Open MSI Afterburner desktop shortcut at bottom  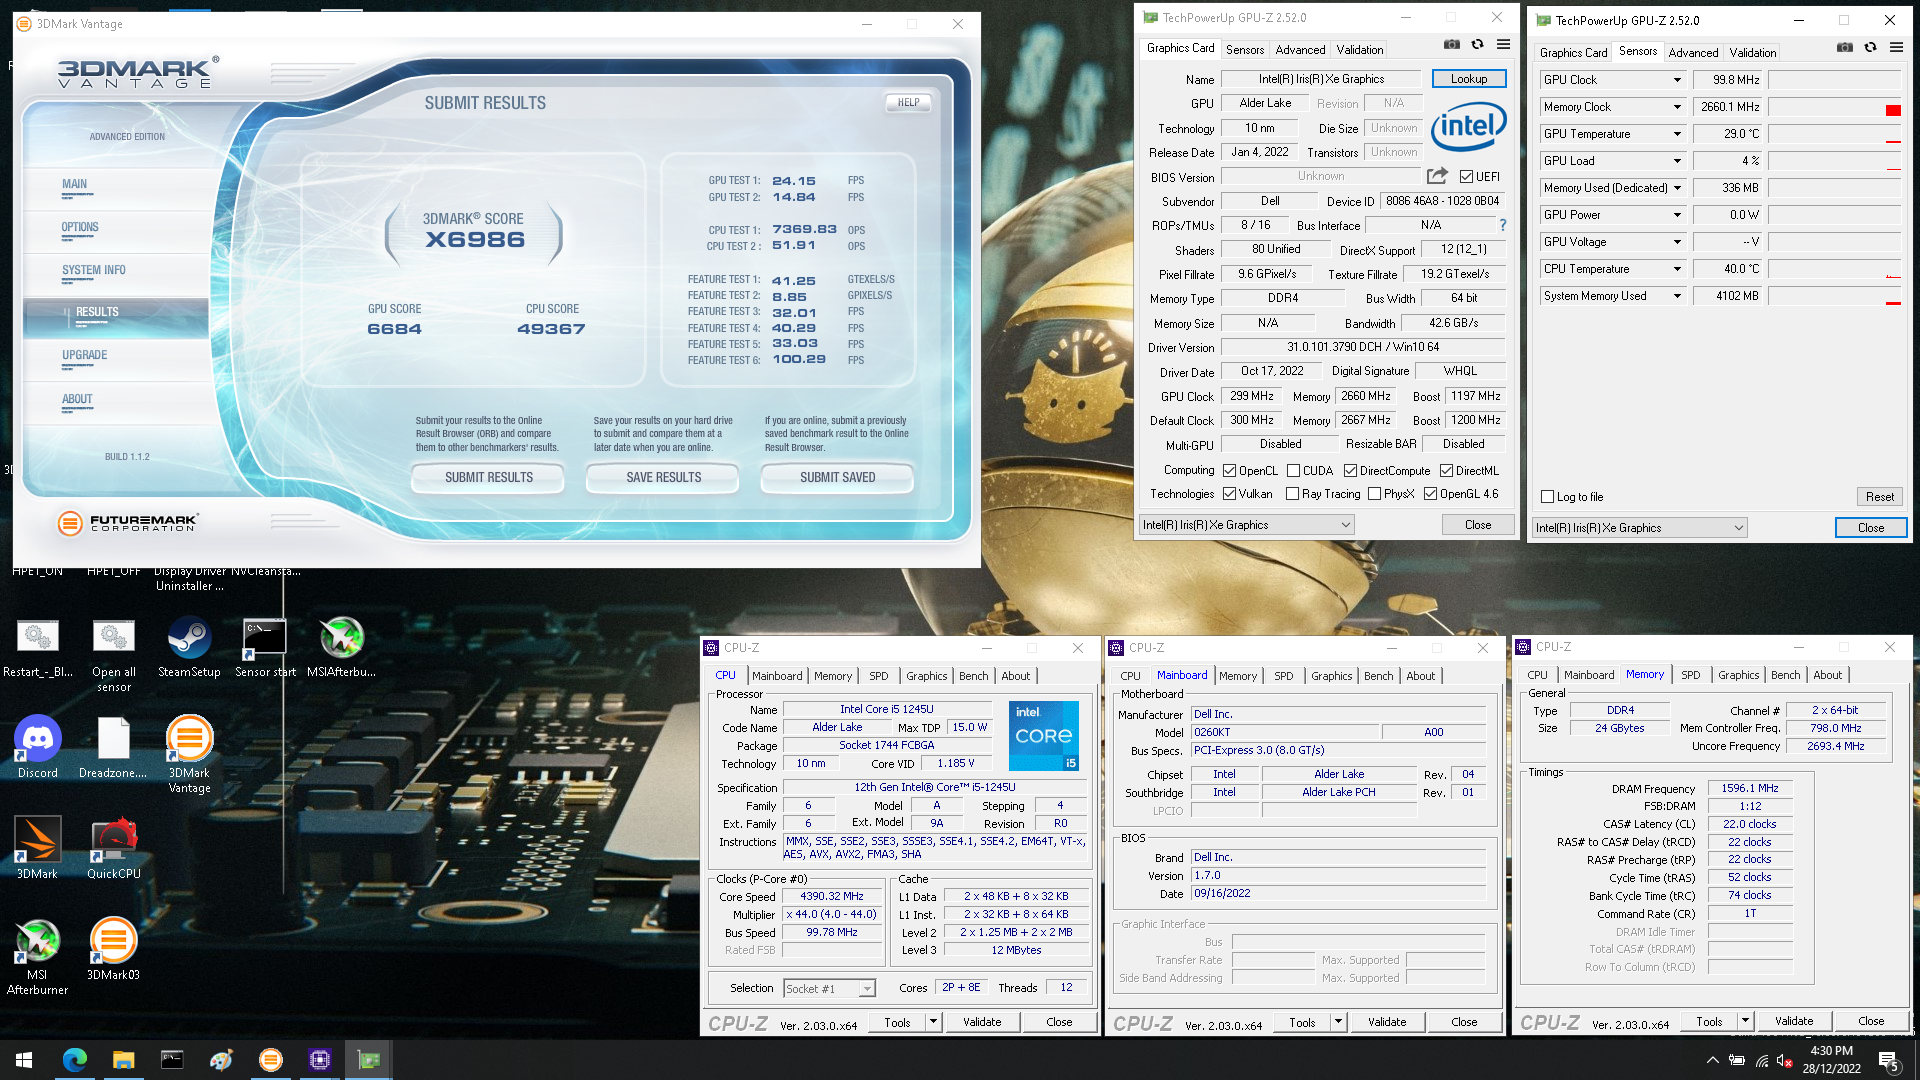pyautogui.click(x=38, y=957)
